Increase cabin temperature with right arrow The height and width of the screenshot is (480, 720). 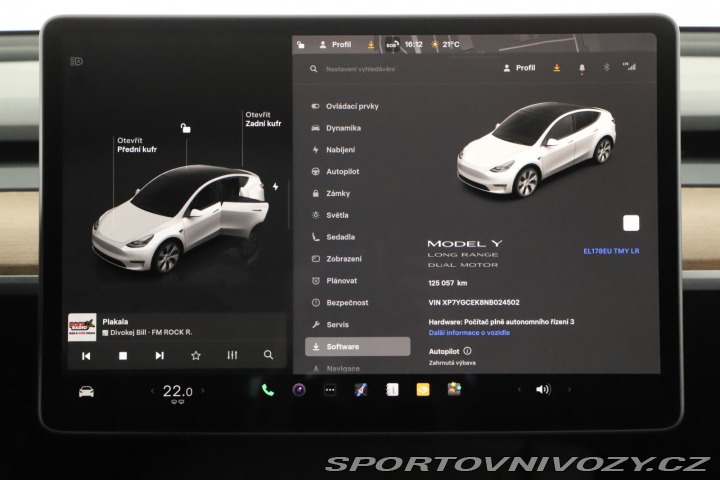203,391
